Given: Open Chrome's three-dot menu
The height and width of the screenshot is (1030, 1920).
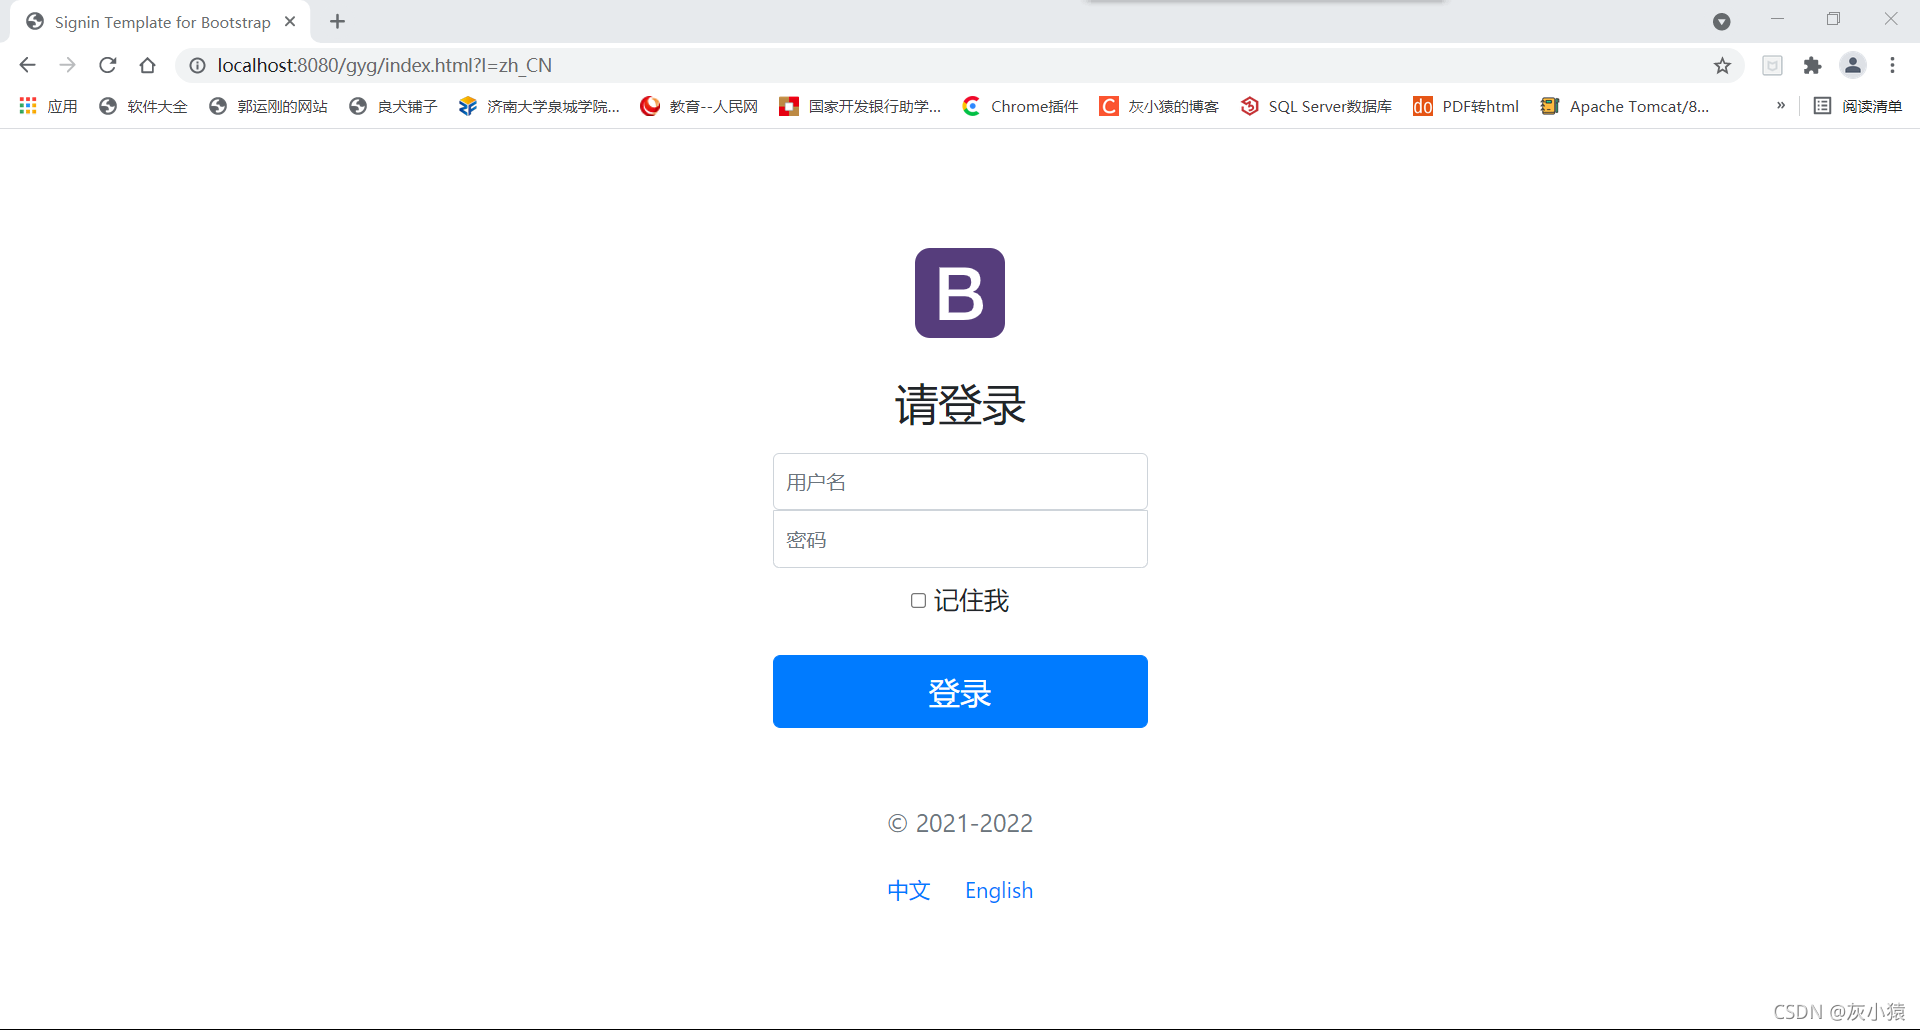Looking at the screenshot, I should click(1892, 65).
